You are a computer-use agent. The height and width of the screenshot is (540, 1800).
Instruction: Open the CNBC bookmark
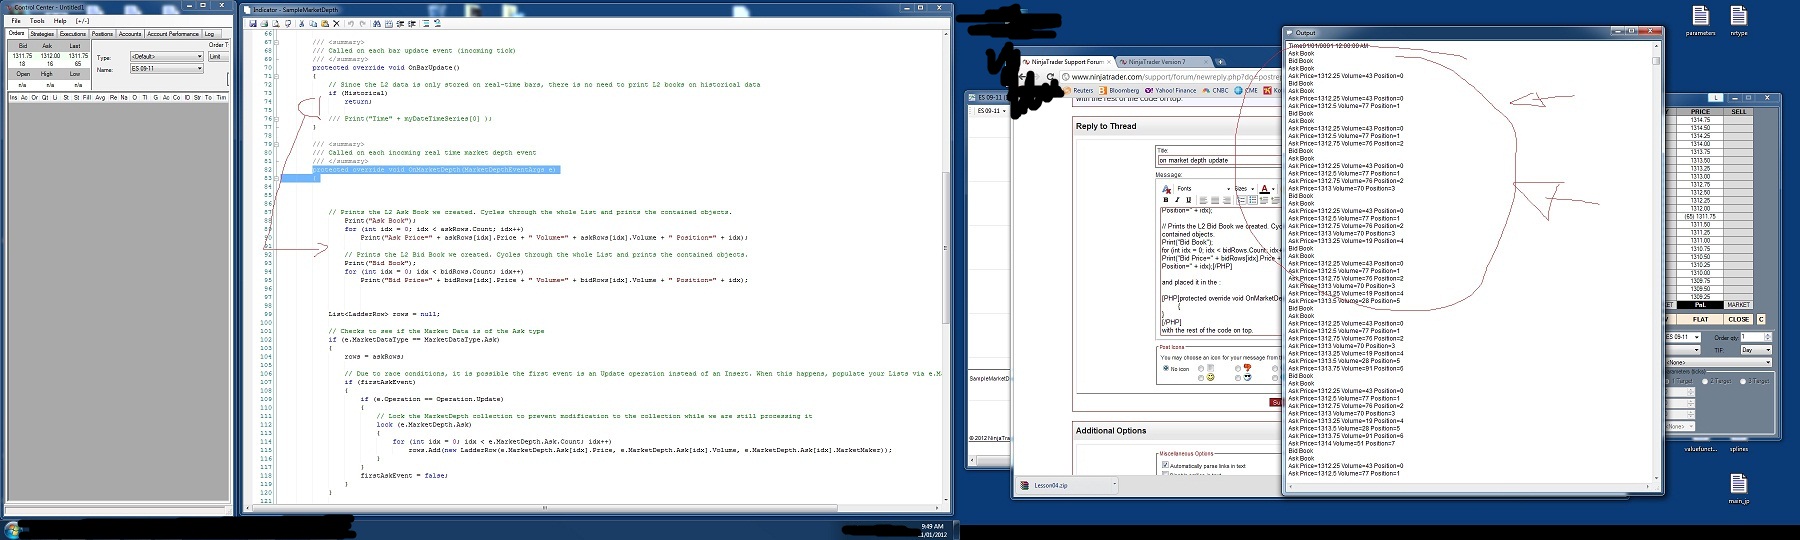[x=1216, y=90]
